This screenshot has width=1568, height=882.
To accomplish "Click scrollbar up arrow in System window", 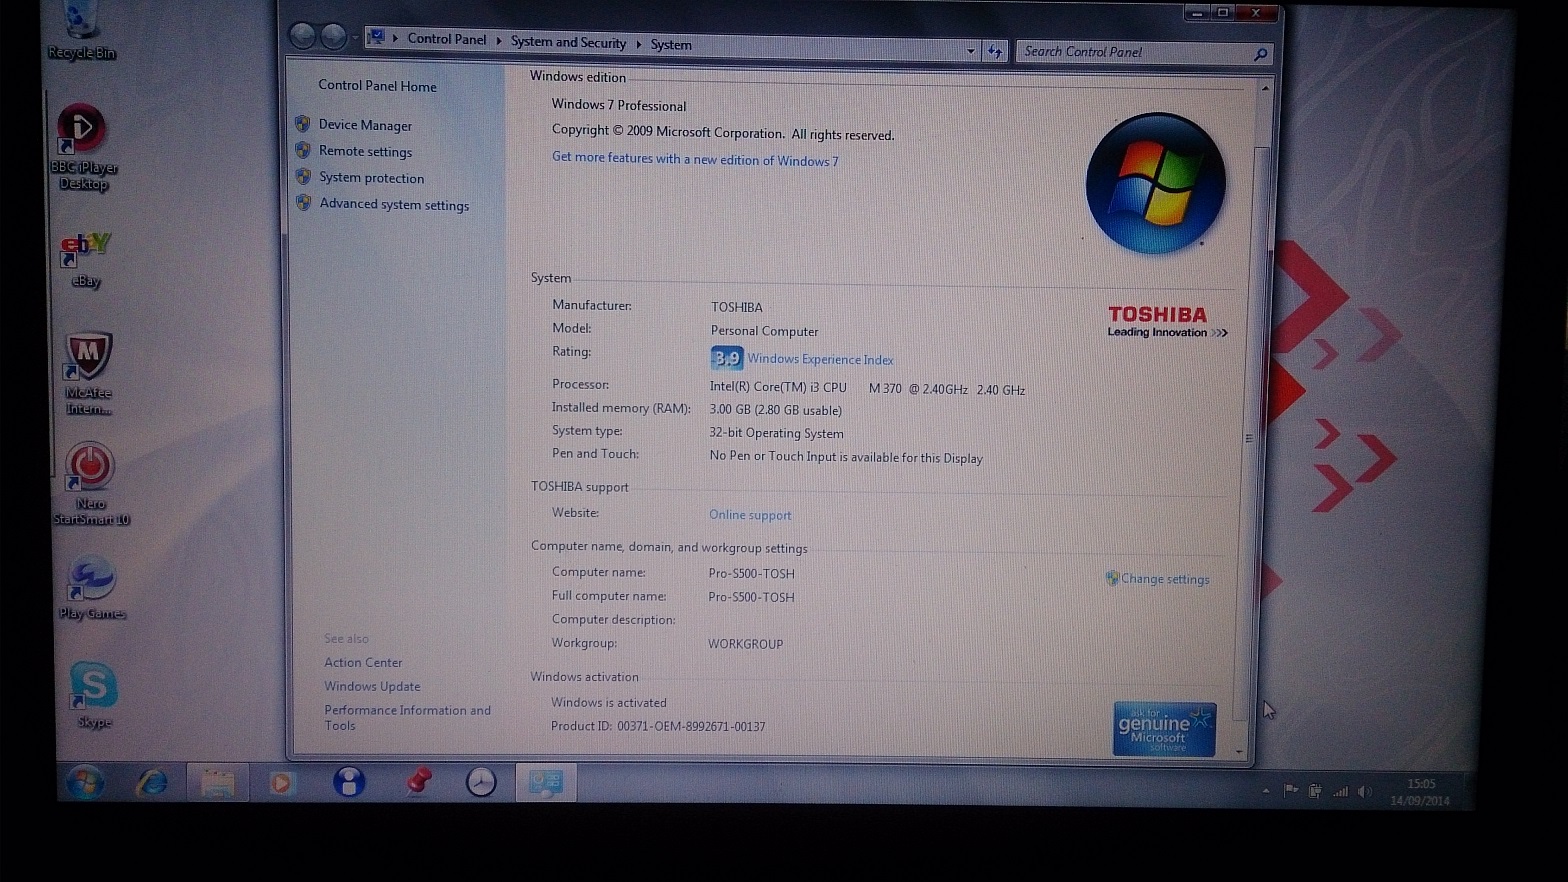I will [x=1265, y=89].
